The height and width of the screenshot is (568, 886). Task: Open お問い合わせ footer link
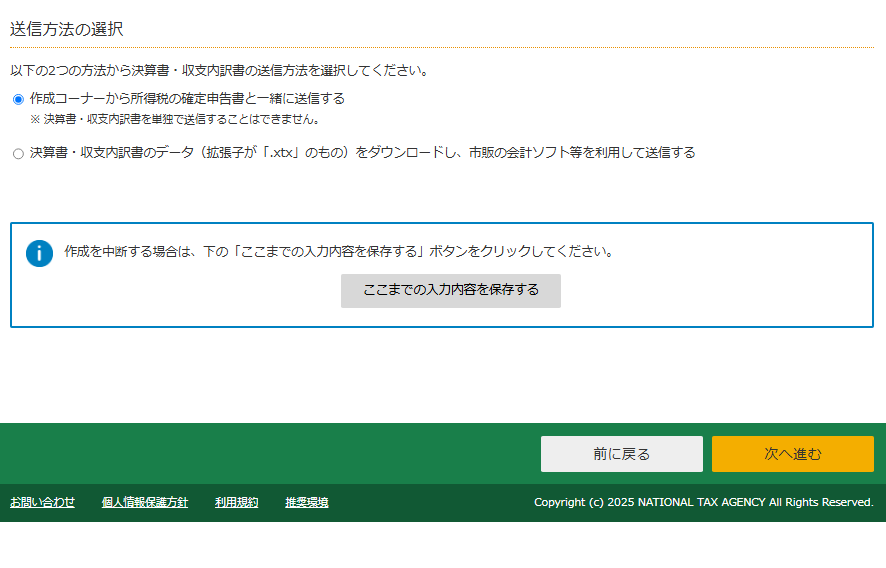click(42, 502)
